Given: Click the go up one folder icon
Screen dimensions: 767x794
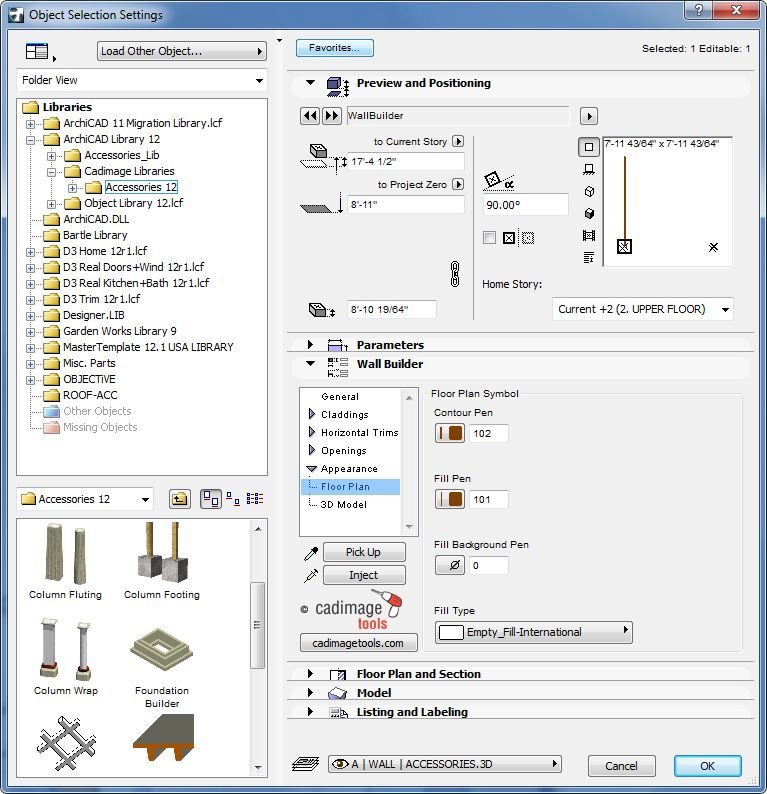Looking at the screenshot, I should point(180,499).
